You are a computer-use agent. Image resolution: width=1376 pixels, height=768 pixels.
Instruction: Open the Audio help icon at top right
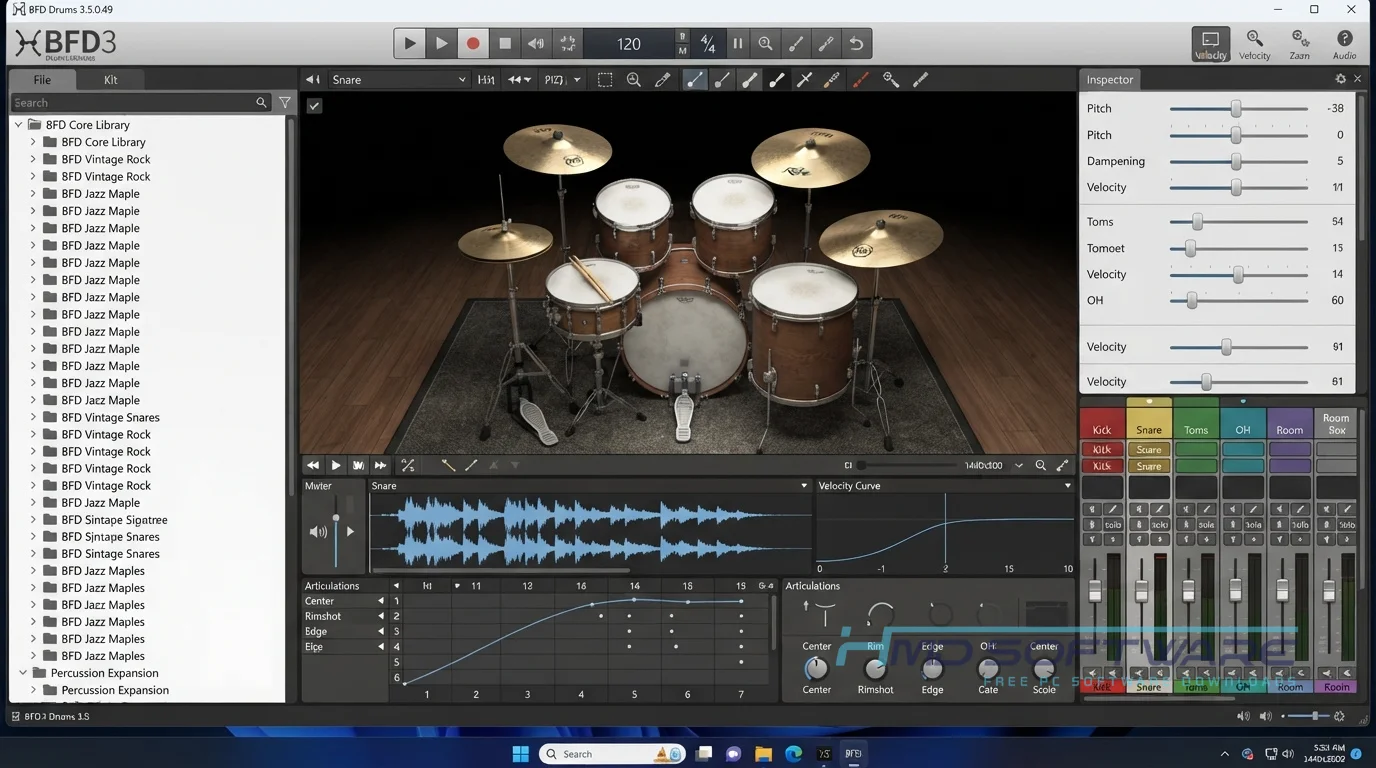[1345, 44]
